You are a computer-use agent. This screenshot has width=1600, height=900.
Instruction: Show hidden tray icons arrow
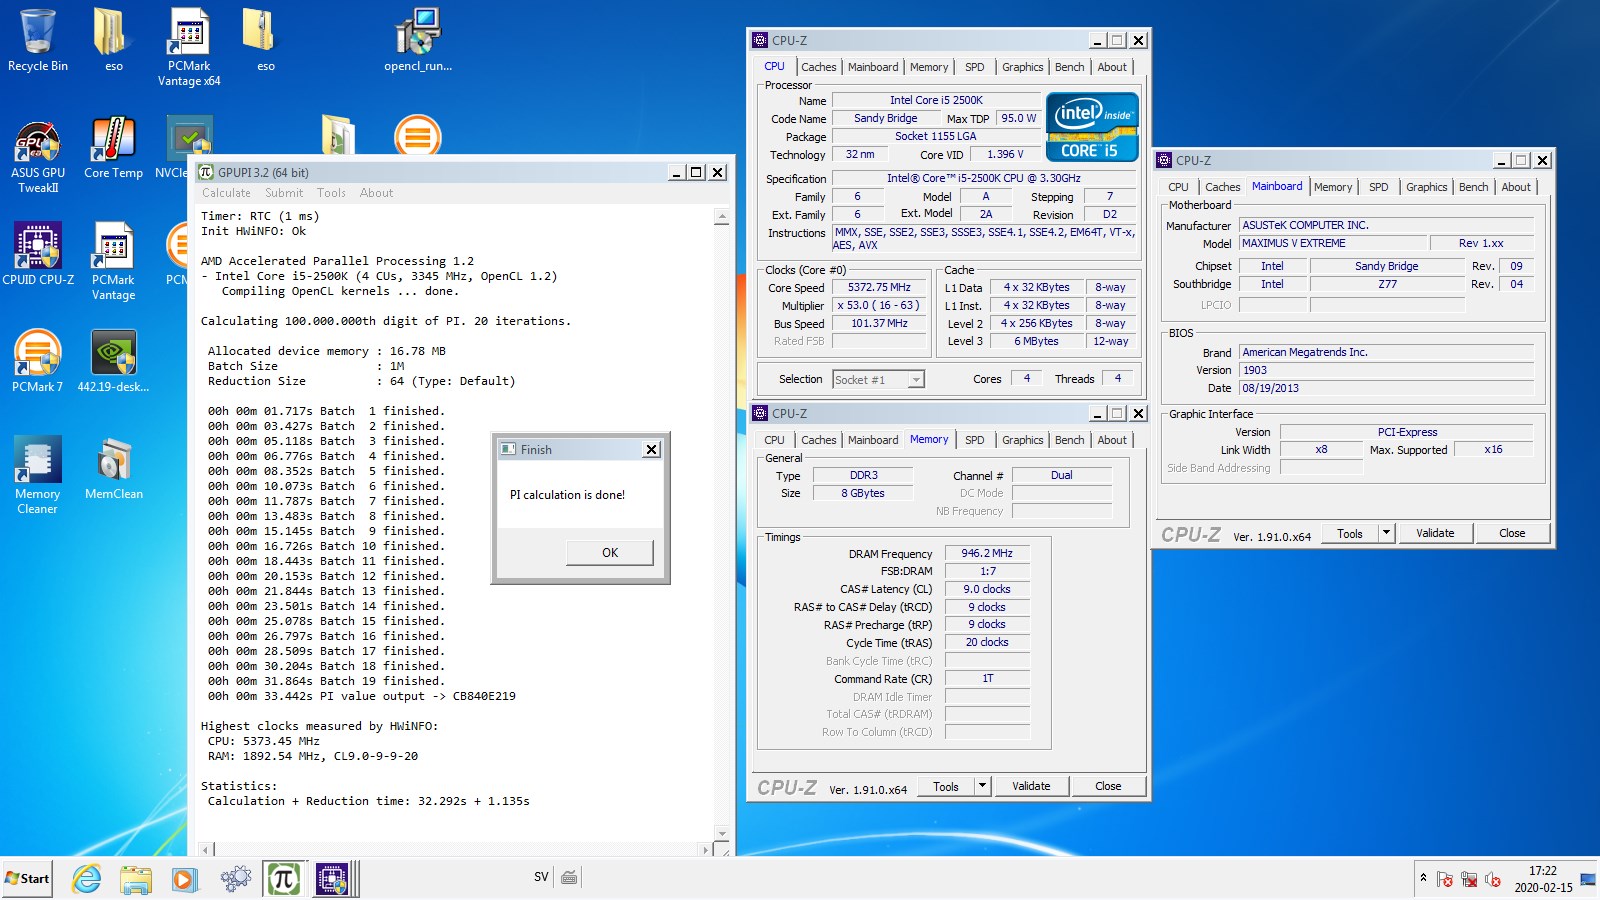click(x=1423, y=877)
